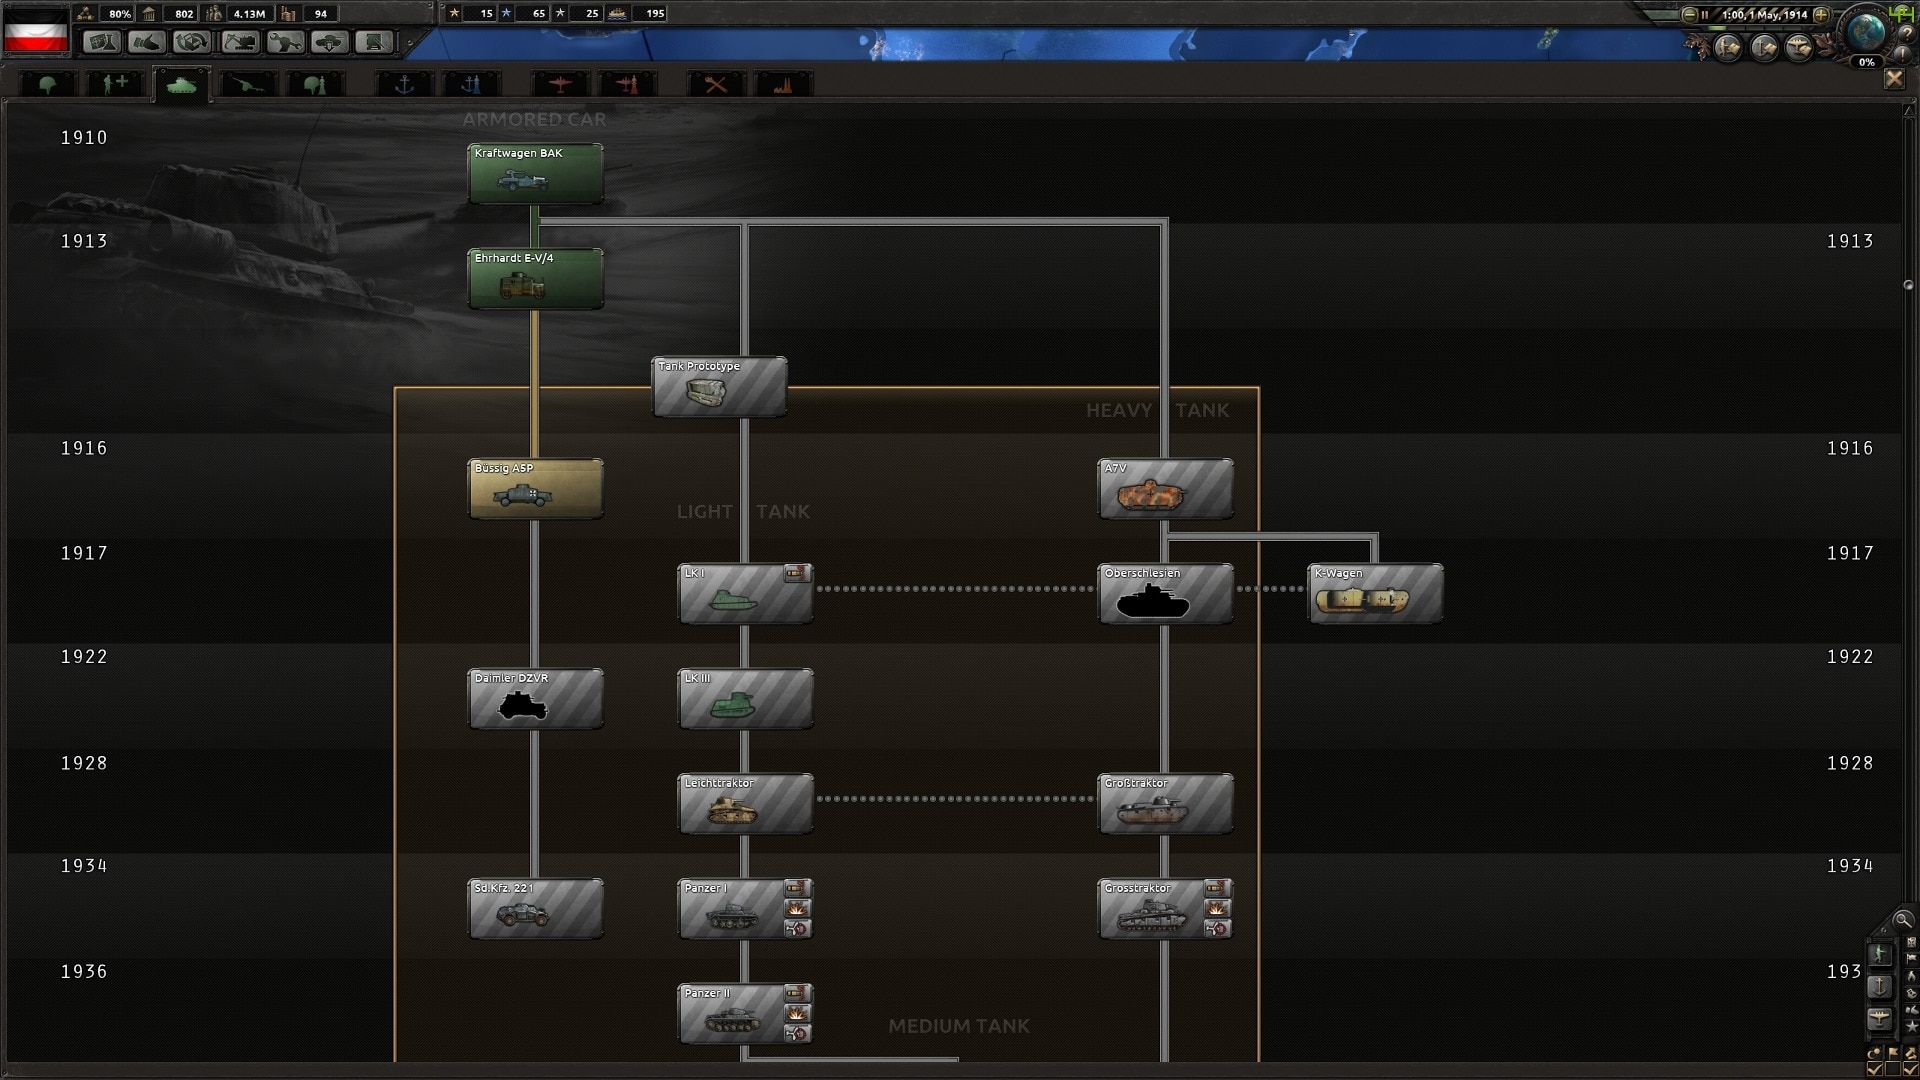Switch to the naval research anchor tab
The width and height of the screenshot is (1920, 1080).
[404, 85]
